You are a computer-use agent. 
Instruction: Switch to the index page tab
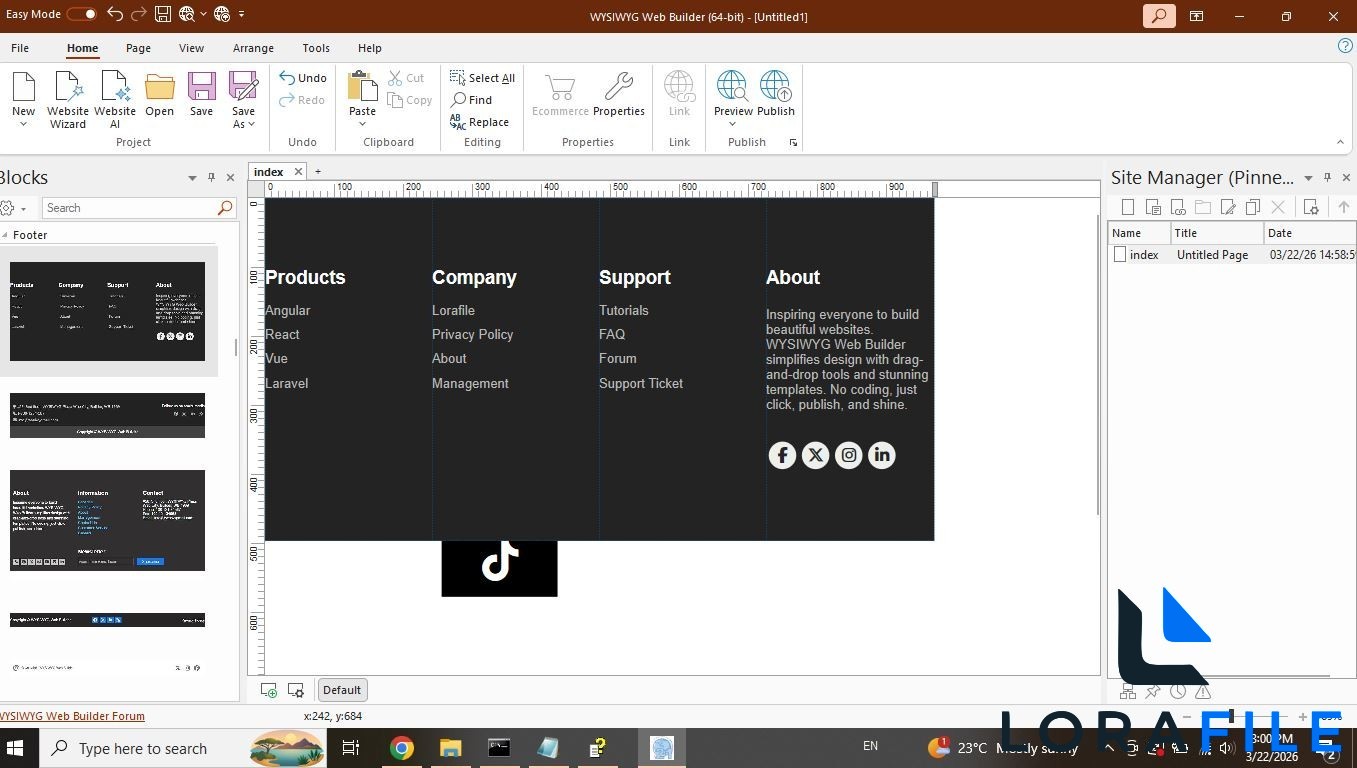point(267,171)
